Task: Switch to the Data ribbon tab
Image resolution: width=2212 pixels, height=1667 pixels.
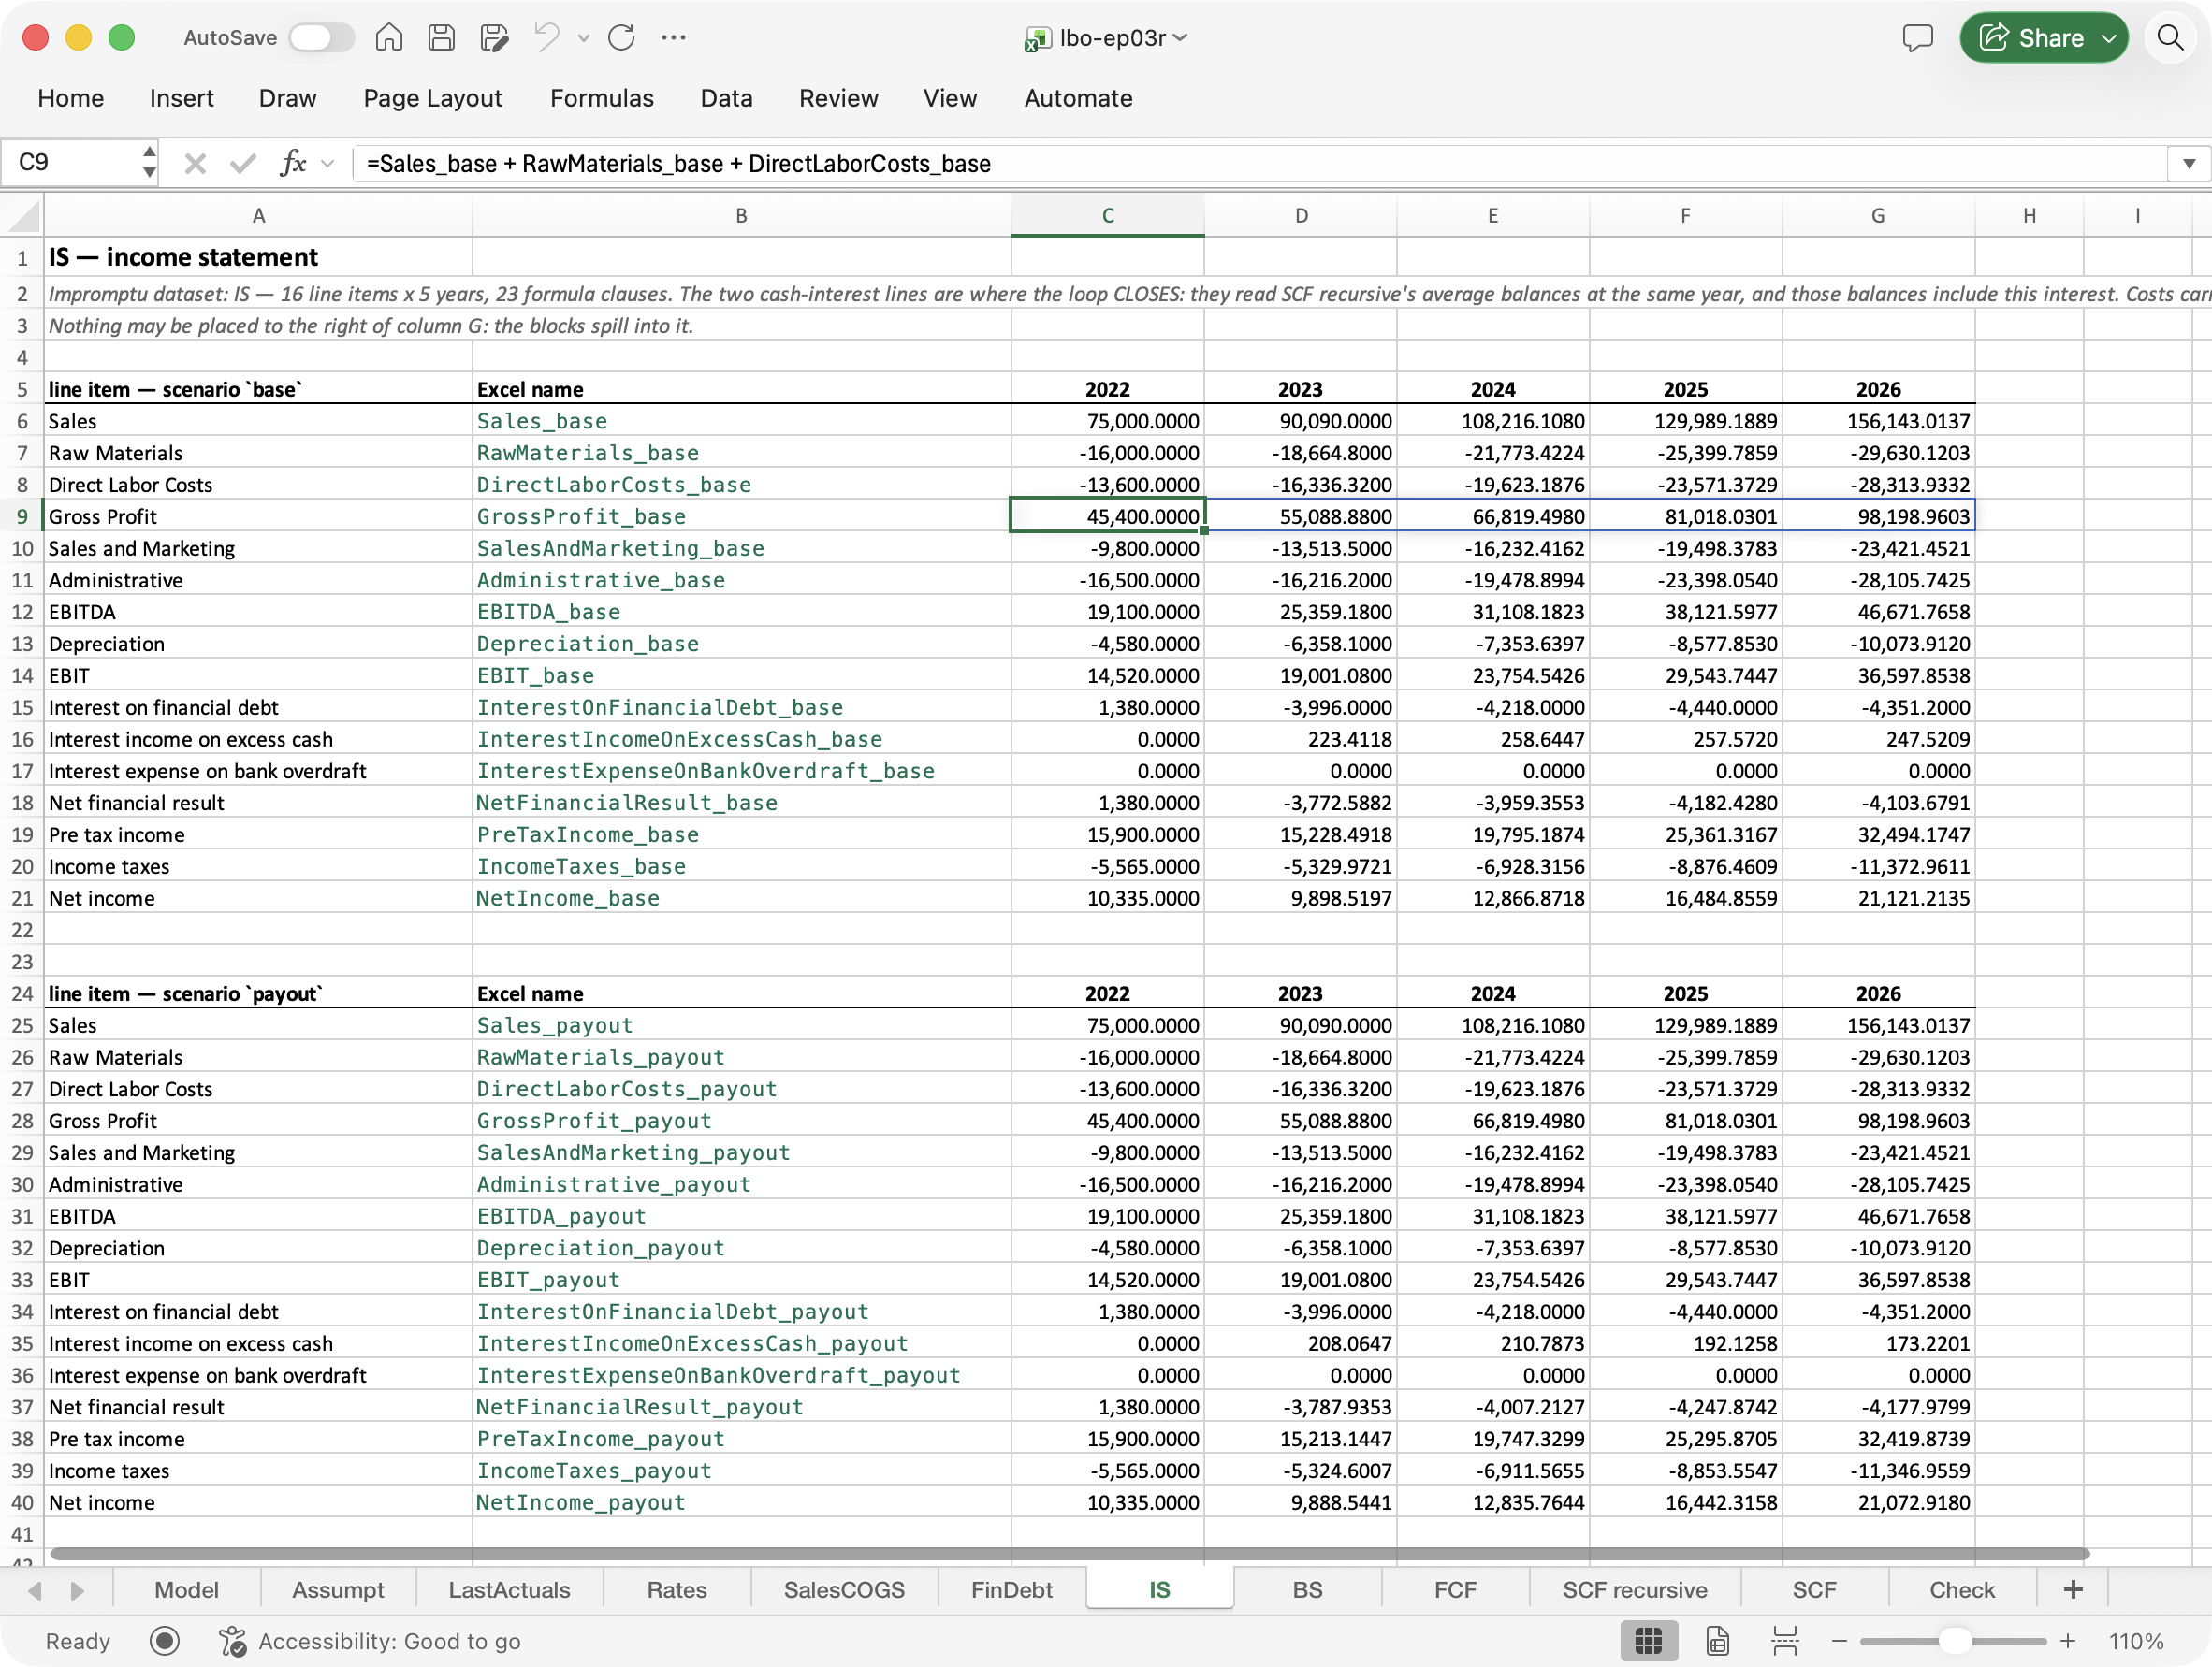Action: 726,98
